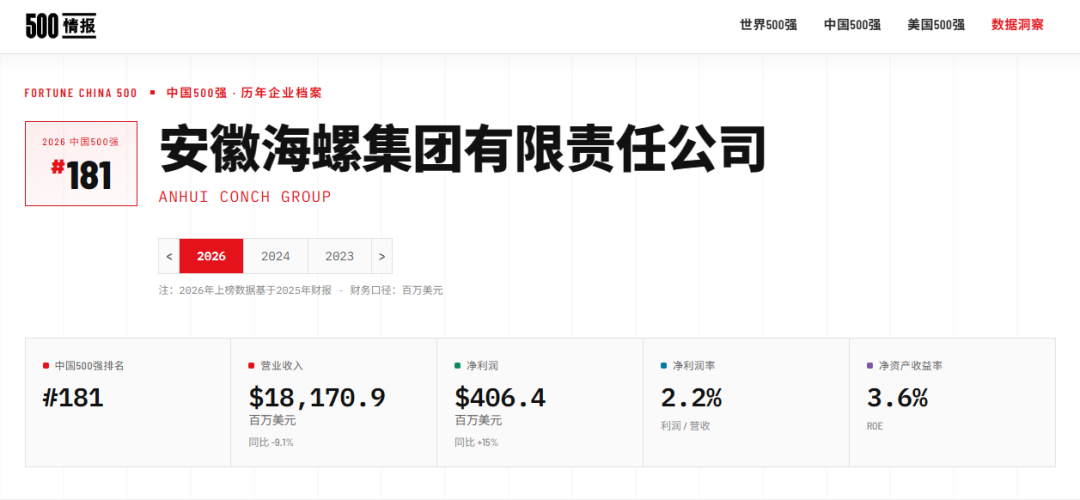Viewport: 1080px width, 500px height.
Task: Click the 净利润率 card label
Action: pos(694,366)
